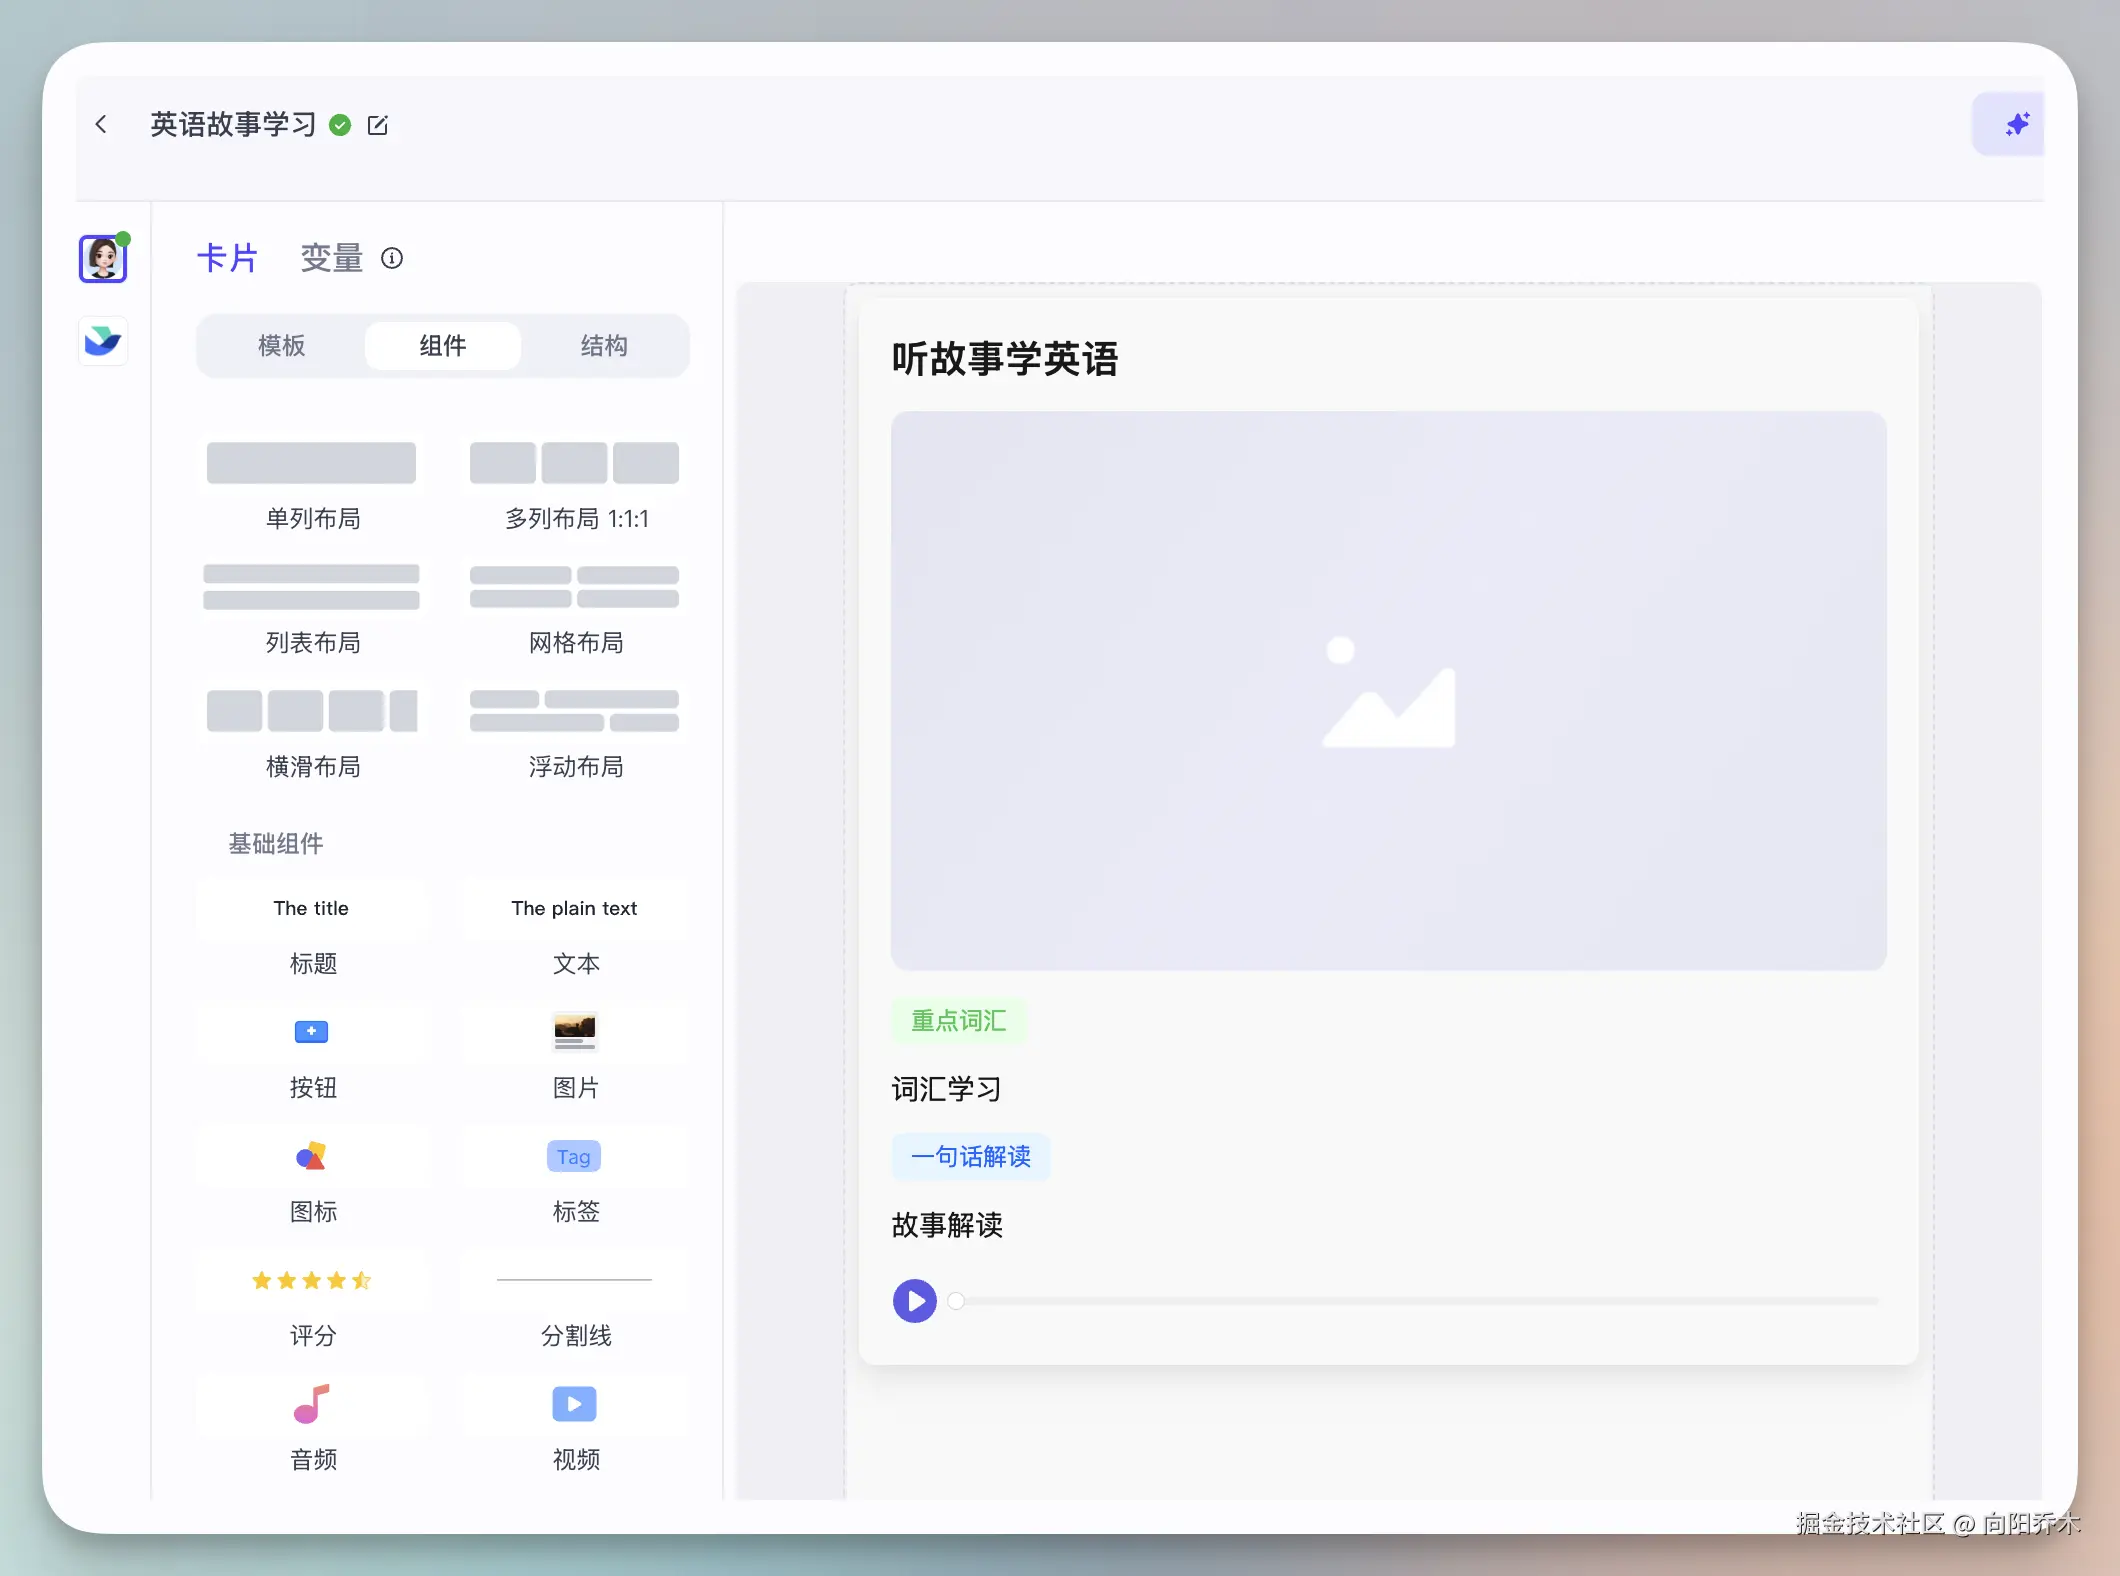Click the edit title pencil icon
The width and height of the screenshot is (2120, 1576).
(x=378, y=125)
